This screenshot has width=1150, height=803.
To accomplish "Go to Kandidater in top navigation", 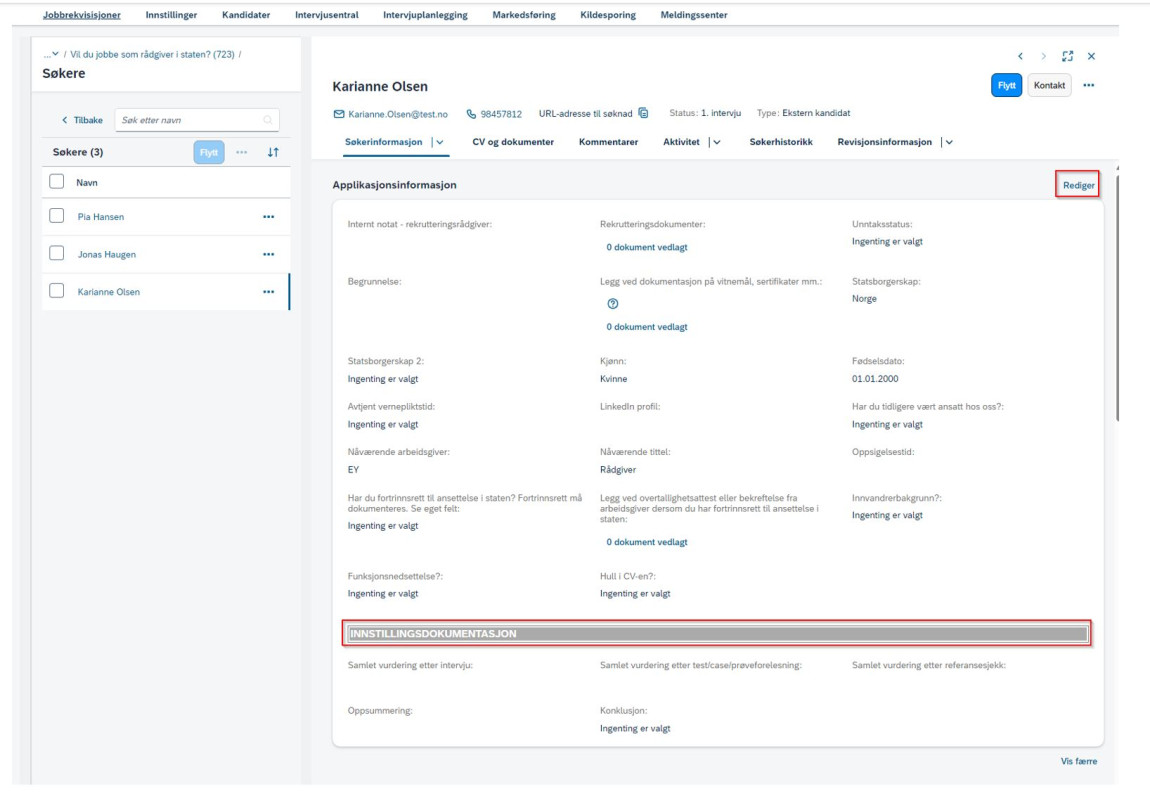I will (246, 15).
